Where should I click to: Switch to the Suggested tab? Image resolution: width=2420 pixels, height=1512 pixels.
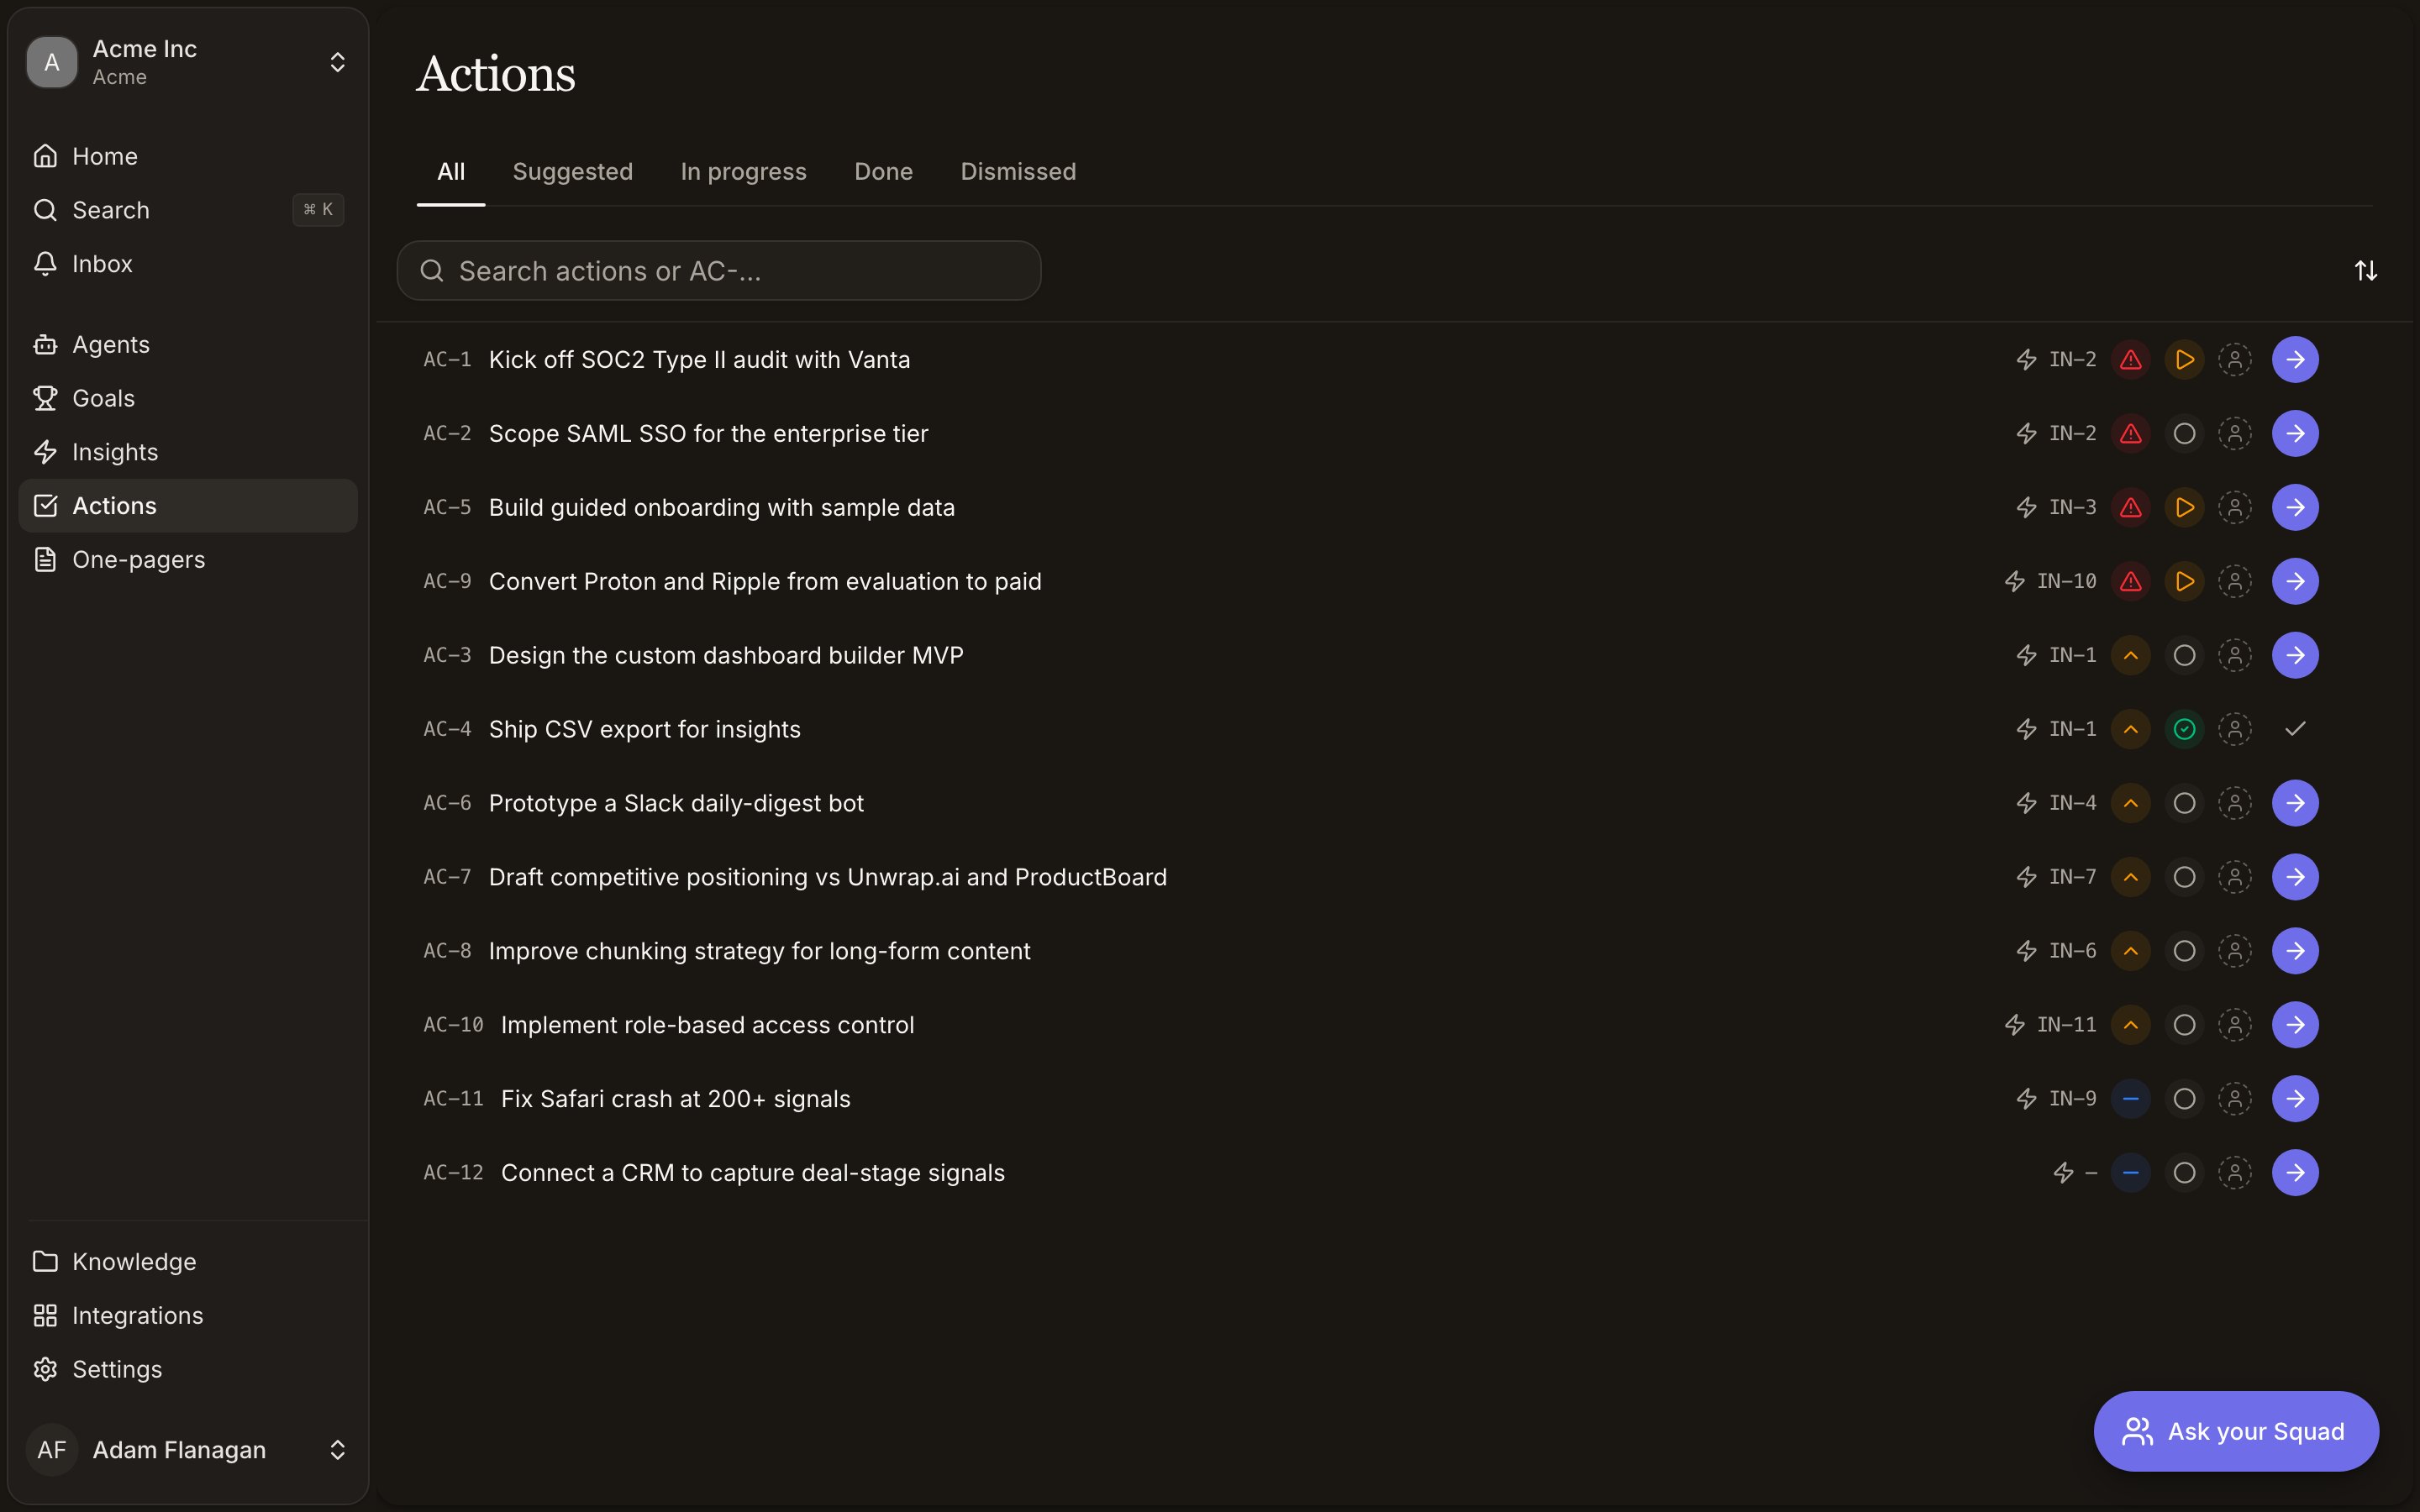[573, 172]
